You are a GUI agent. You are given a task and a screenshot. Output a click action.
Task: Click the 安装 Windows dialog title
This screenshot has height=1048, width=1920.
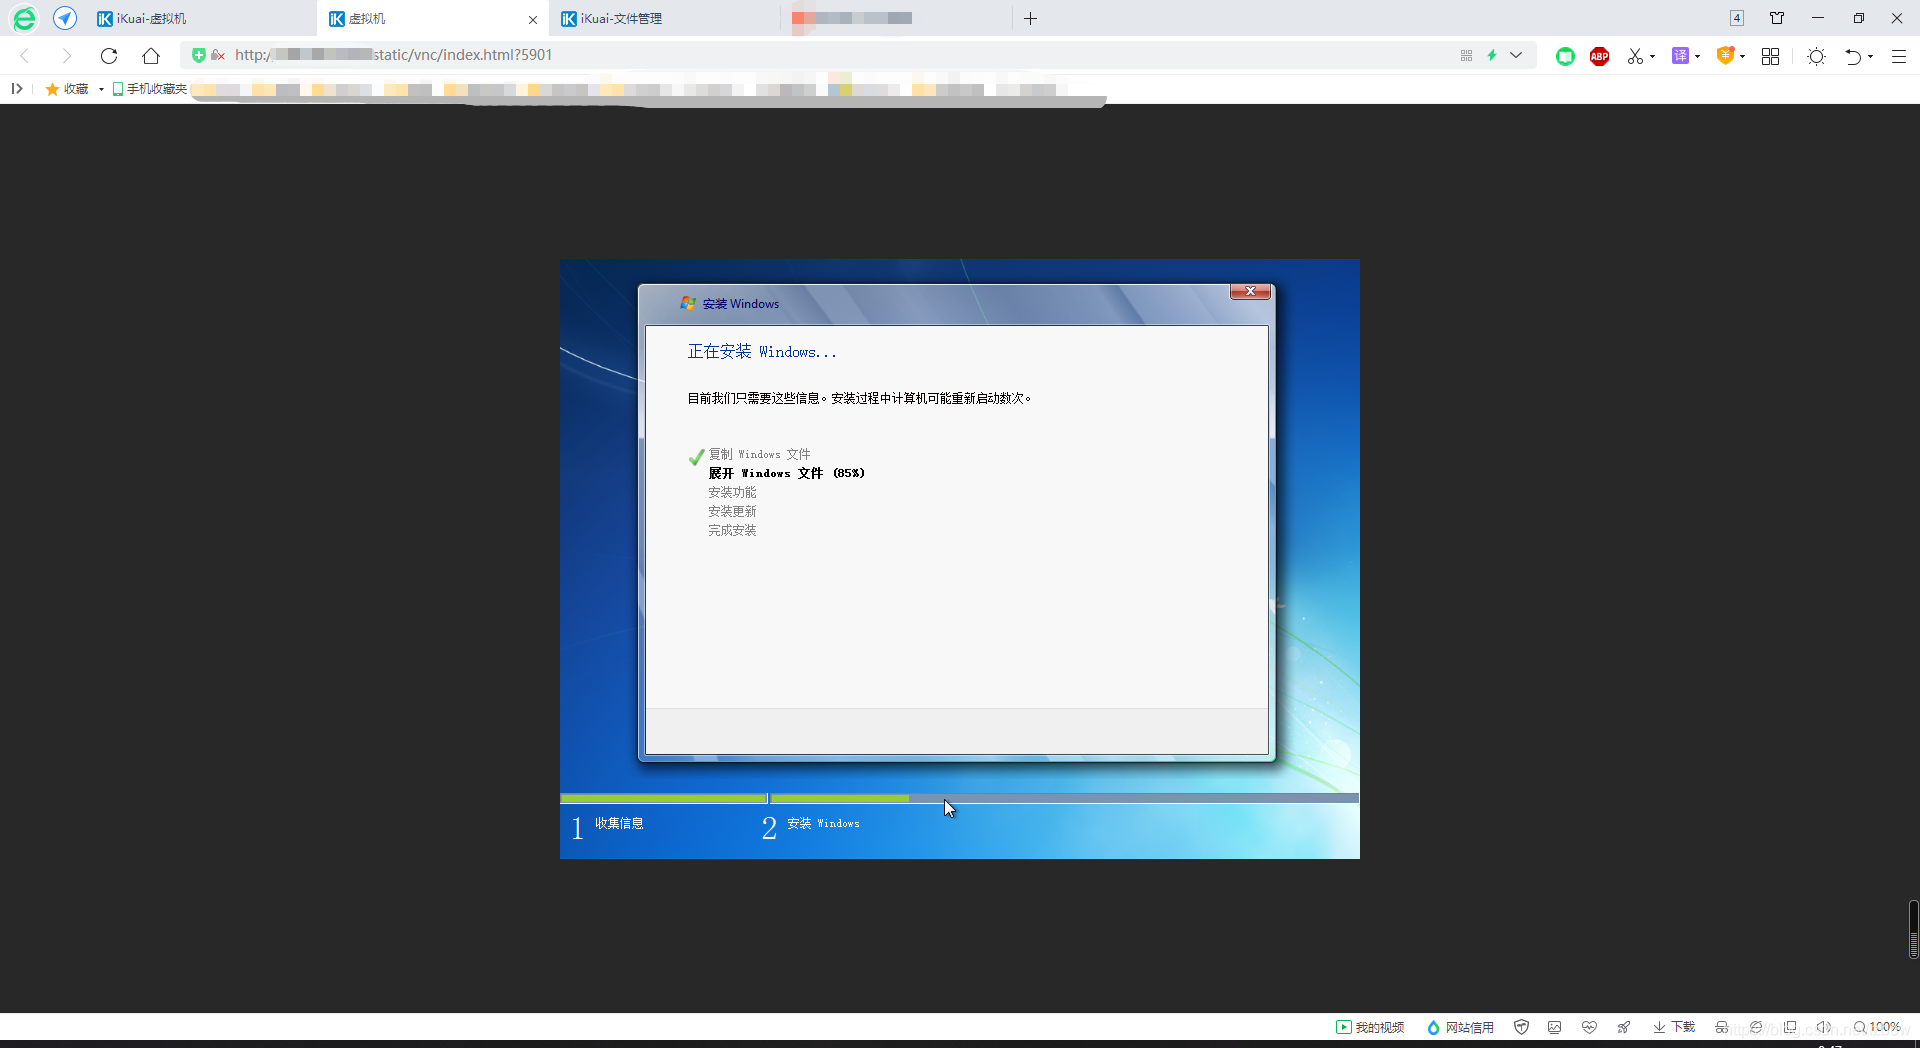coord(740,304)
